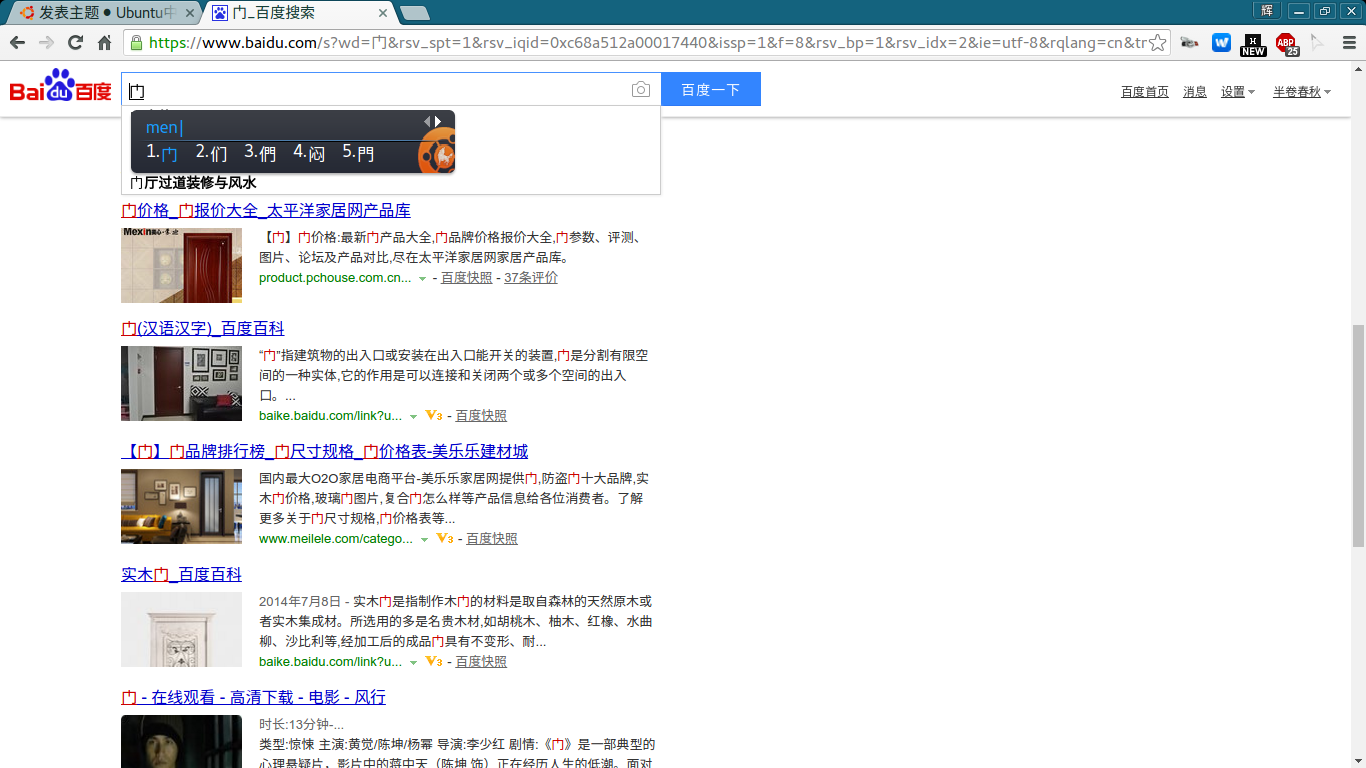Reload the current Baidu page

(75, 43)
